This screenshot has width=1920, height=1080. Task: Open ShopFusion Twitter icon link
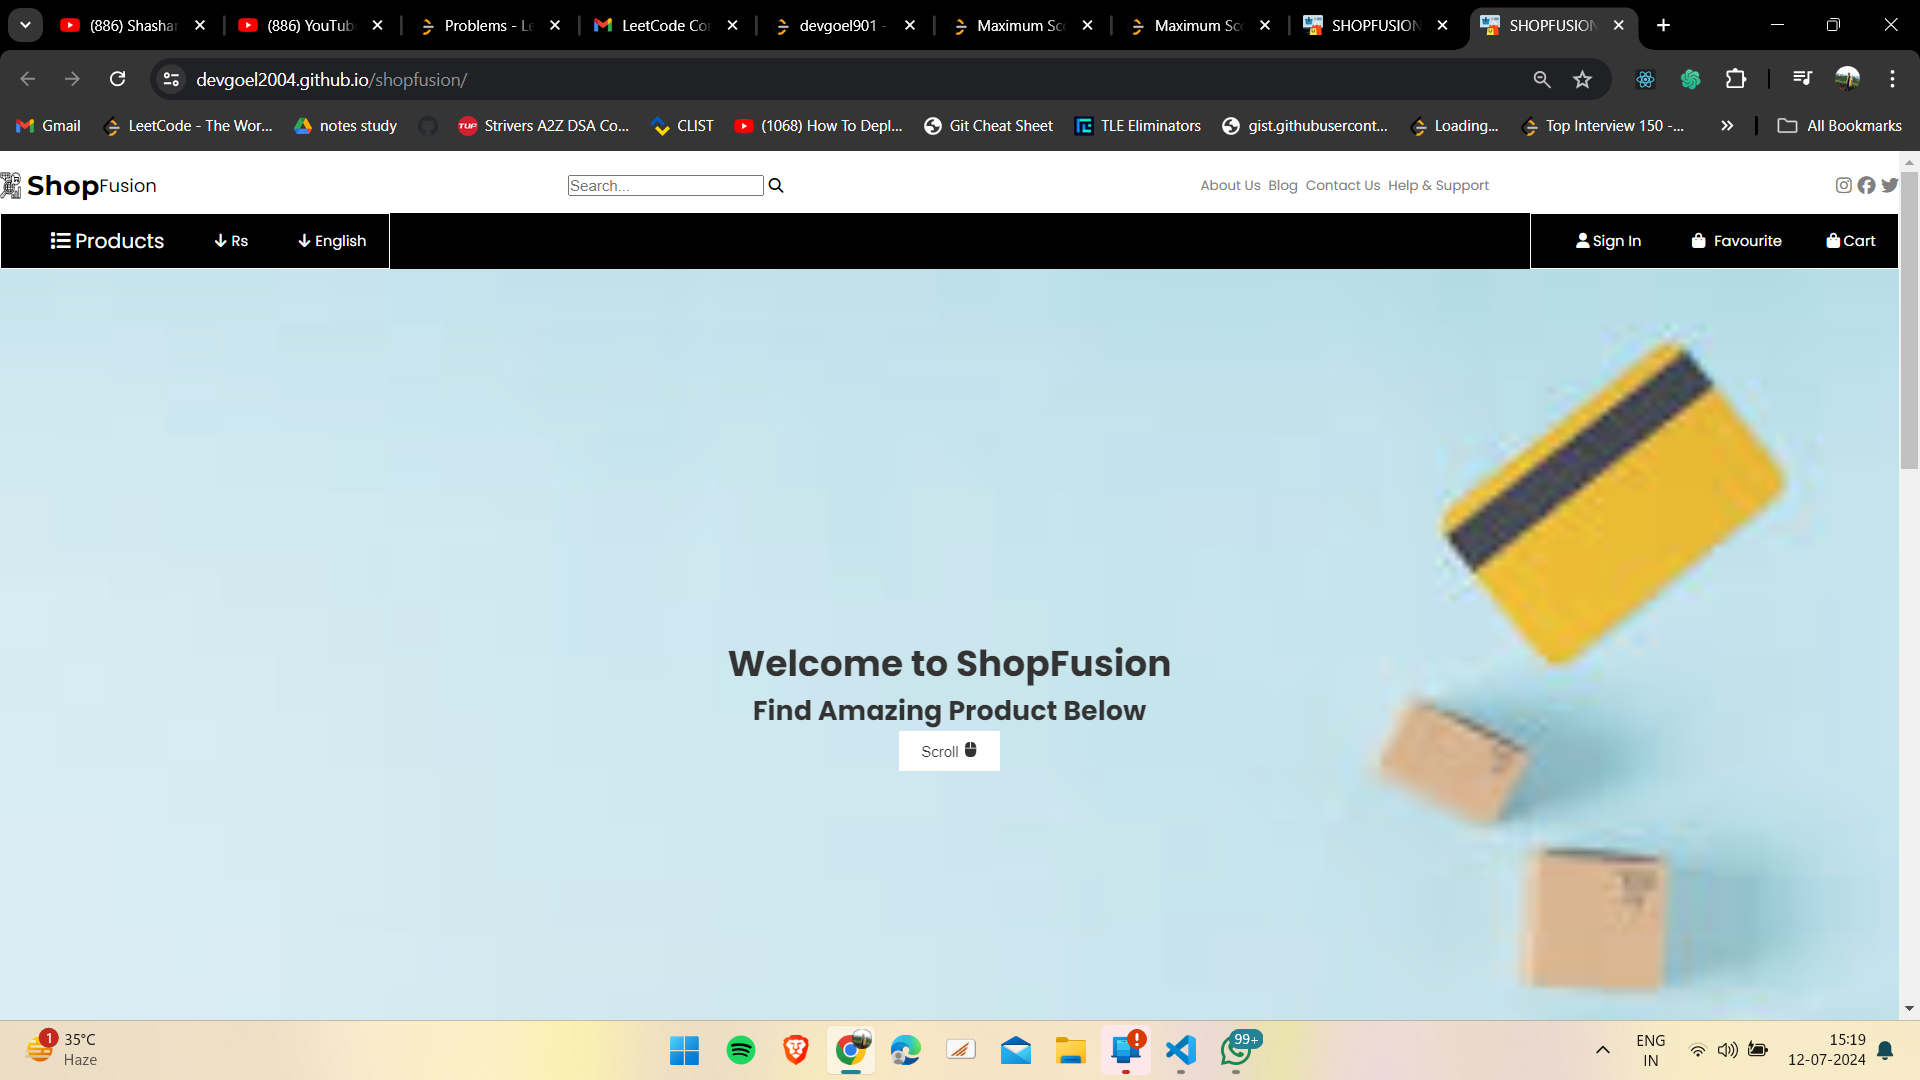(1889, 185)
